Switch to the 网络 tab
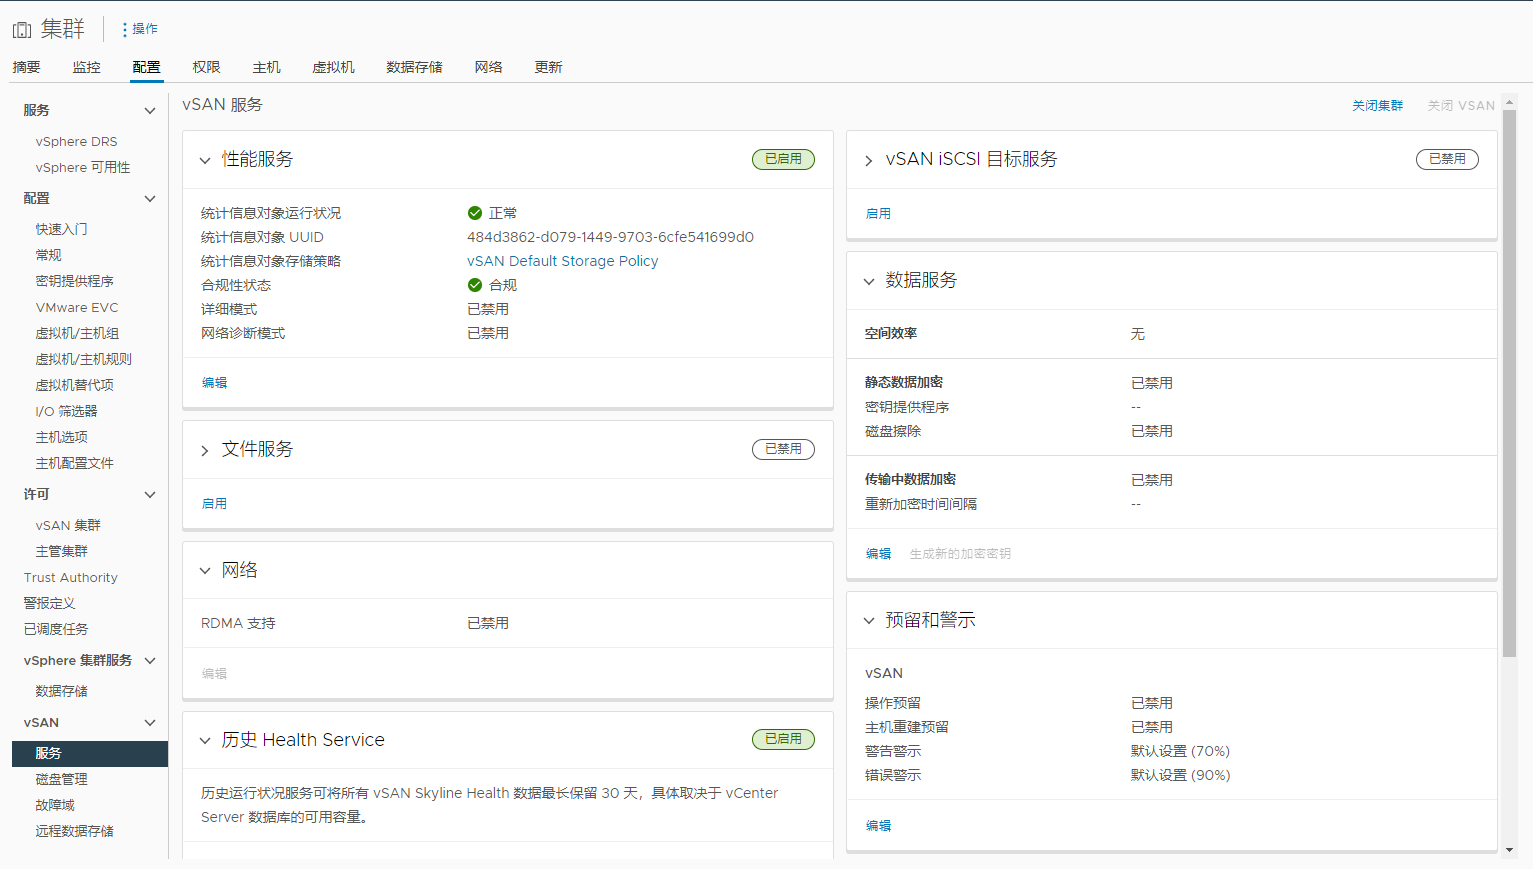The width and height of the screenshot is (1533, 869). point(488,67)
